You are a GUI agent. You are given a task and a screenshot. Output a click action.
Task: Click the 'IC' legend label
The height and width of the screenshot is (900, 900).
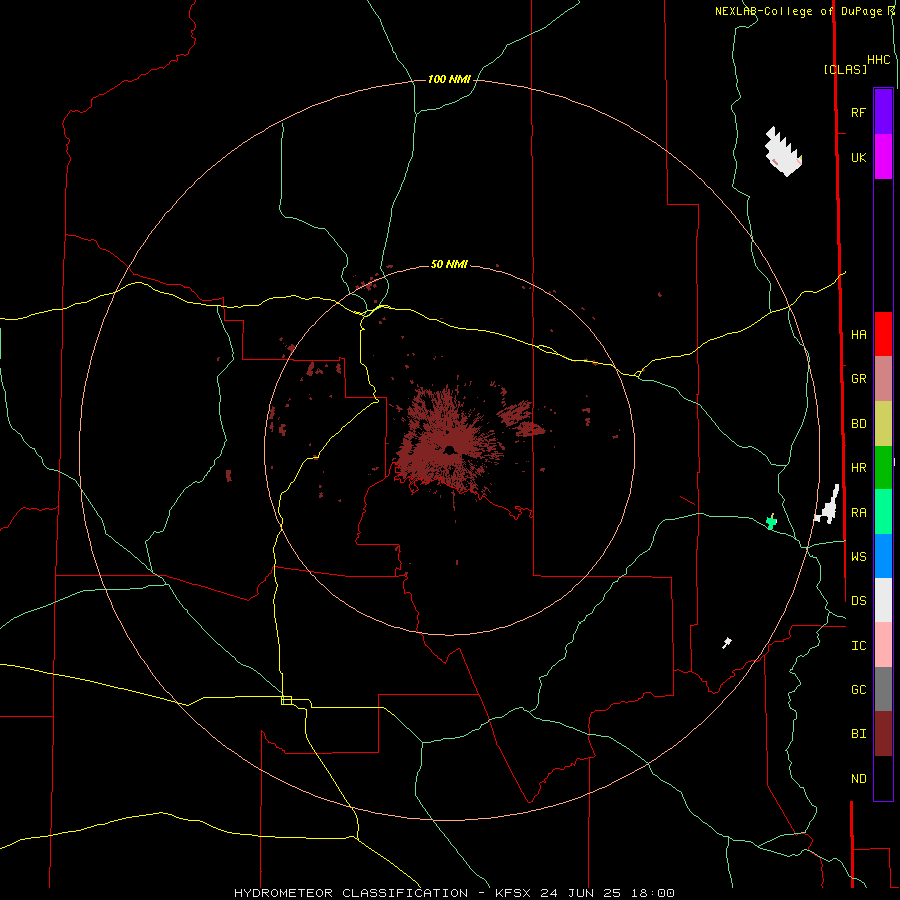point(859,646)
